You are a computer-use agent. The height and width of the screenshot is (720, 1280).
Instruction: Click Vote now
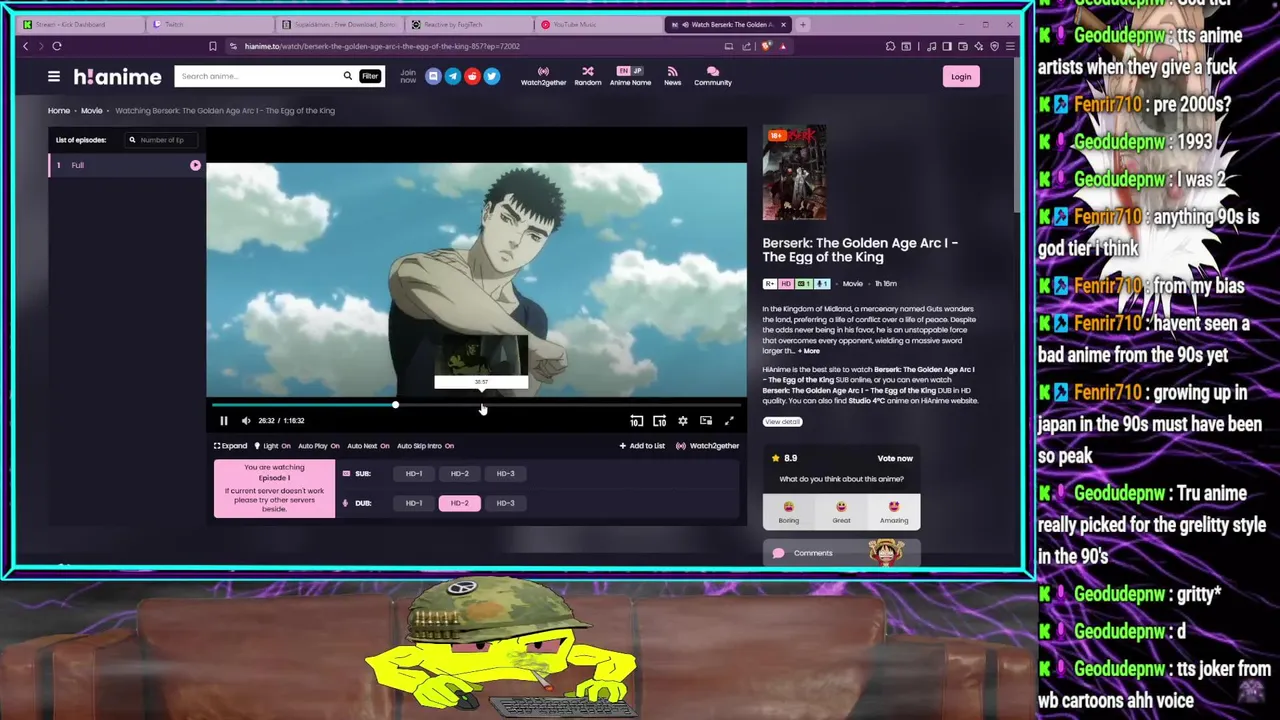coord(895,458)
